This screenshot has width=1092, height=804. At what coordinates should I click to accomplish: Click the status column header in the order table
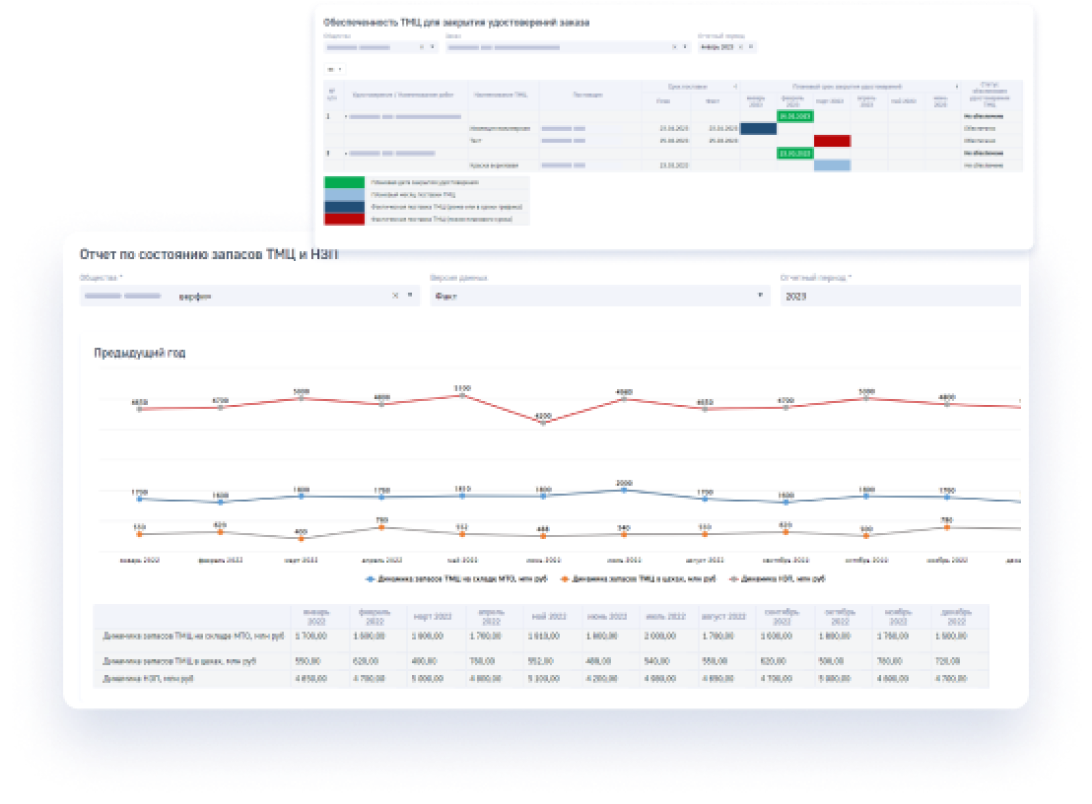point(989,95)
